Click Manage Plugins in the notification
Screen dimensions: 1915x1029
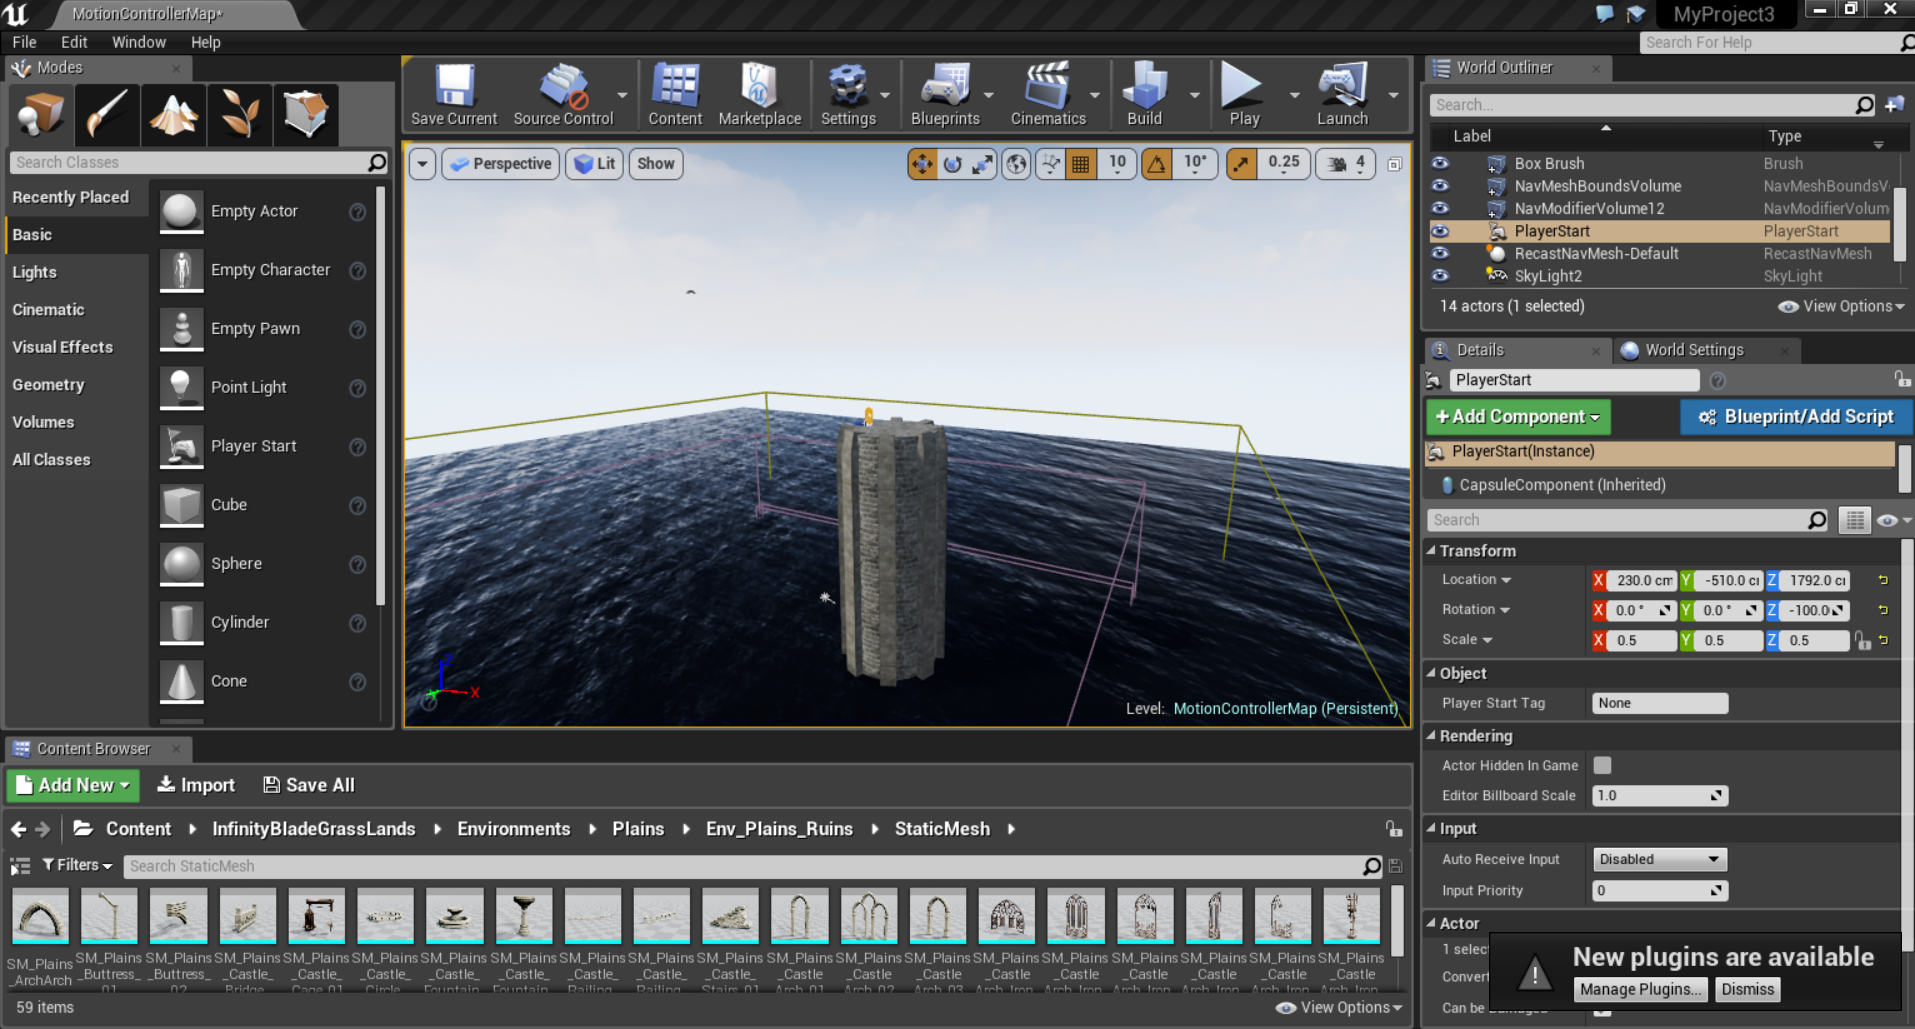(1640, 990)
